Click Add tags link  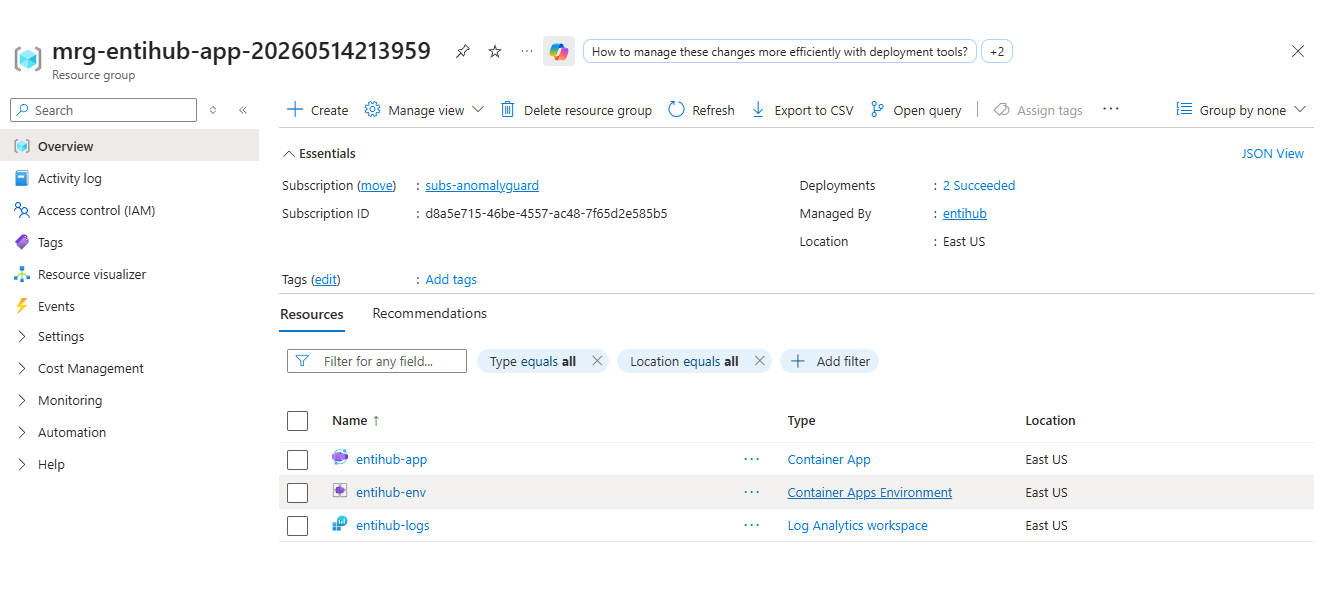coord(451,279)
